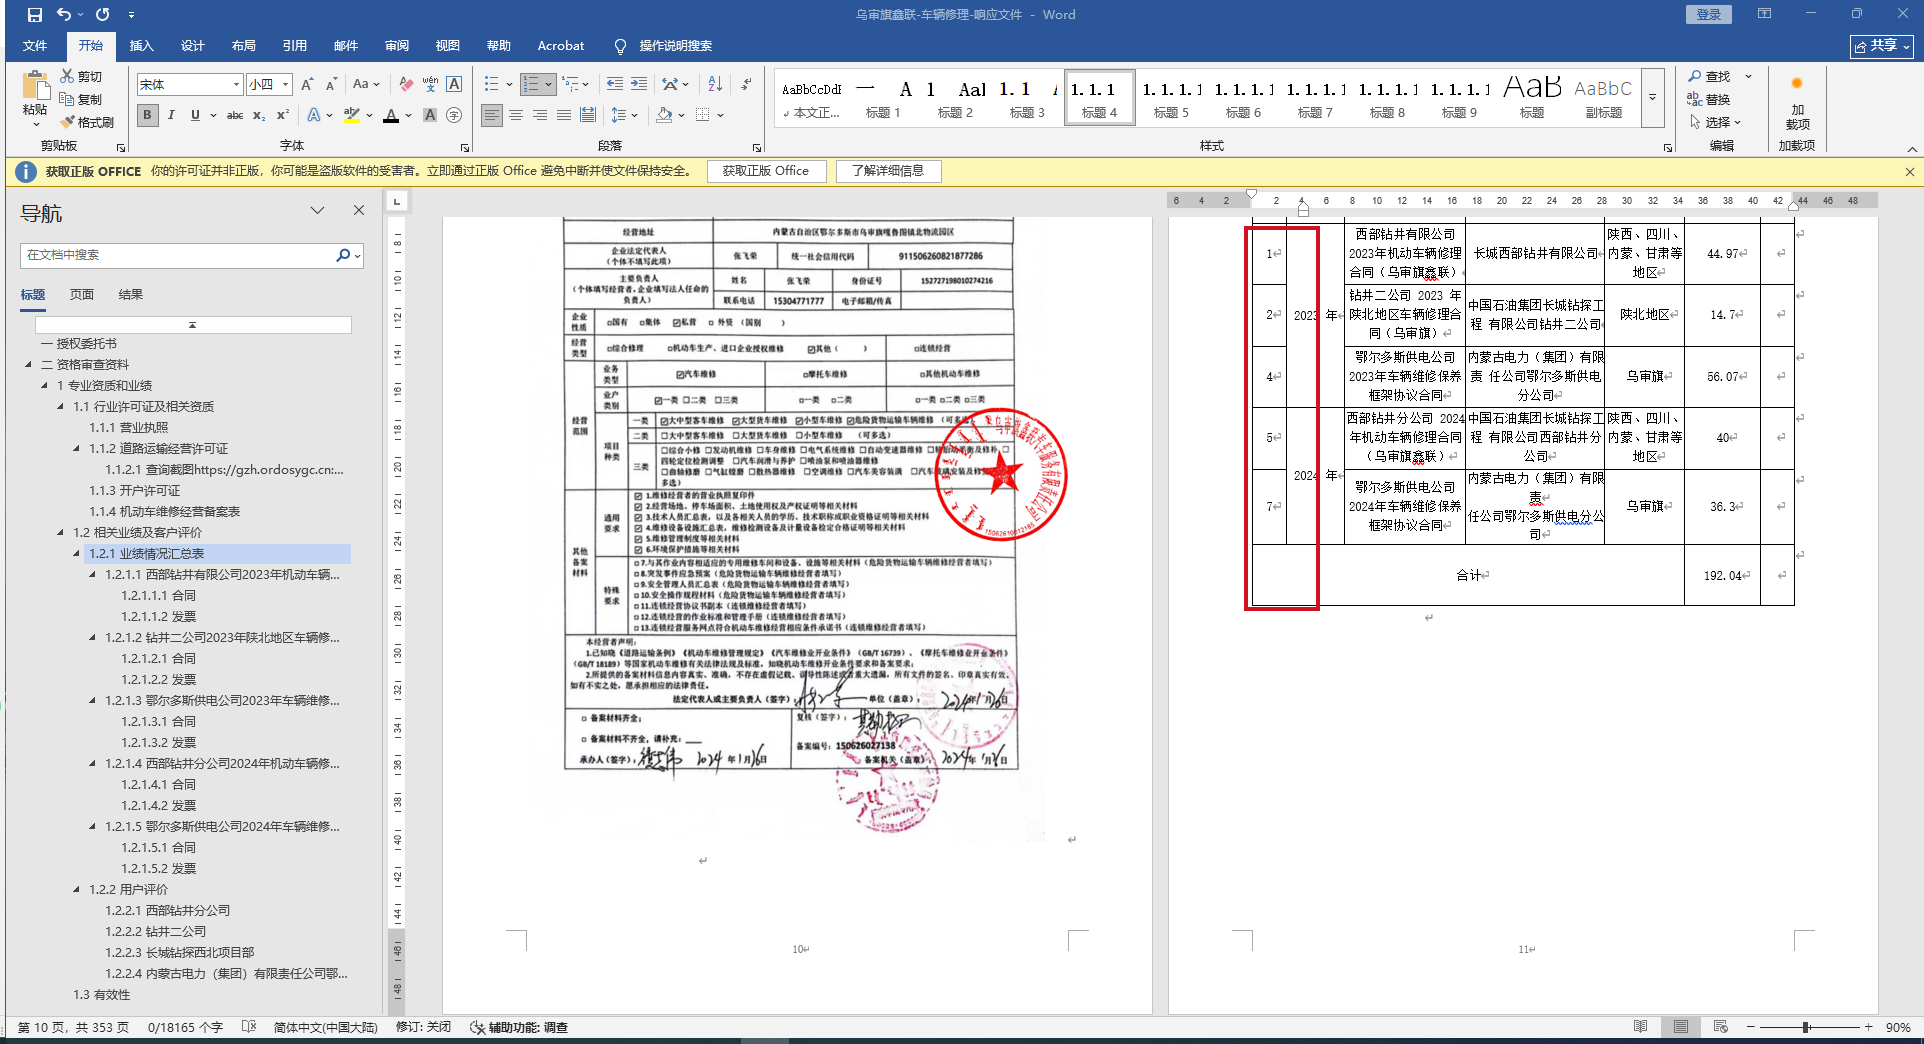Collapse the 1.2.2 用户评价 tree node
Viewport: 1924px width, 1044px height.
click(77, 889)
